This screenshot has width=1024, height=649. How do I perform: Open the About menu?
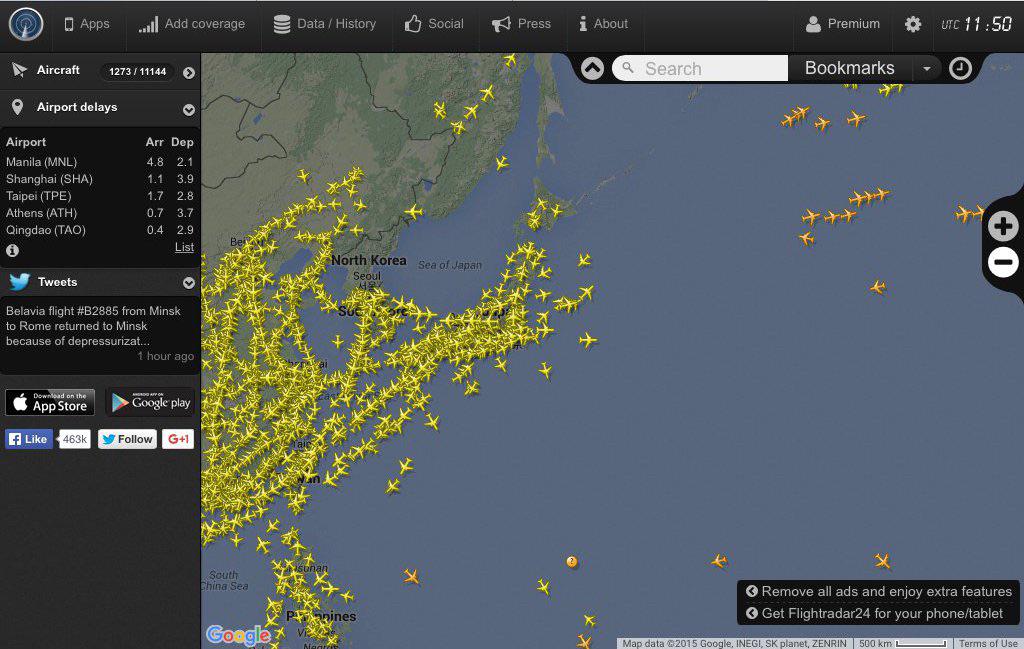click(x=603, y=24)
